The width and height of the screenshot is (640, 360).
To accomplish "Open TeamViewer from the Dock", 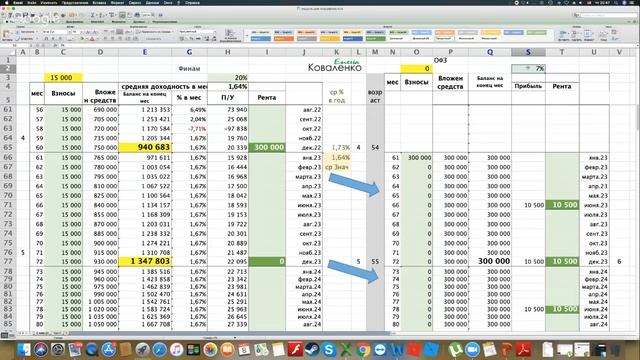I will (x=380, y=350).
